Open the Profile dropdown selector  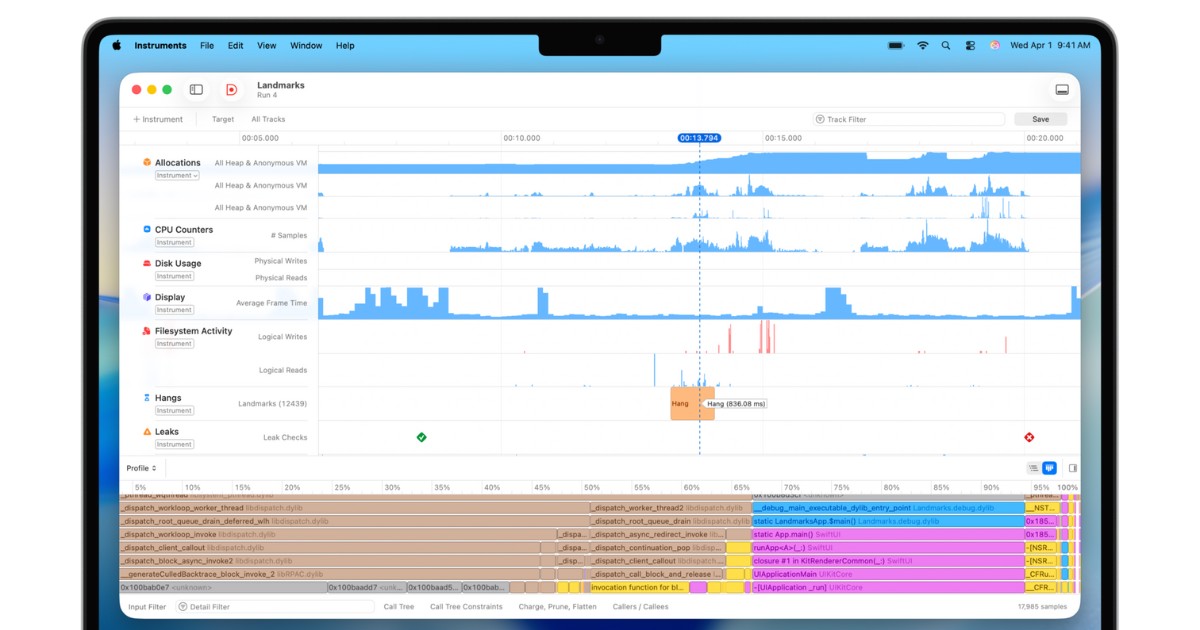tap(141, 468)
